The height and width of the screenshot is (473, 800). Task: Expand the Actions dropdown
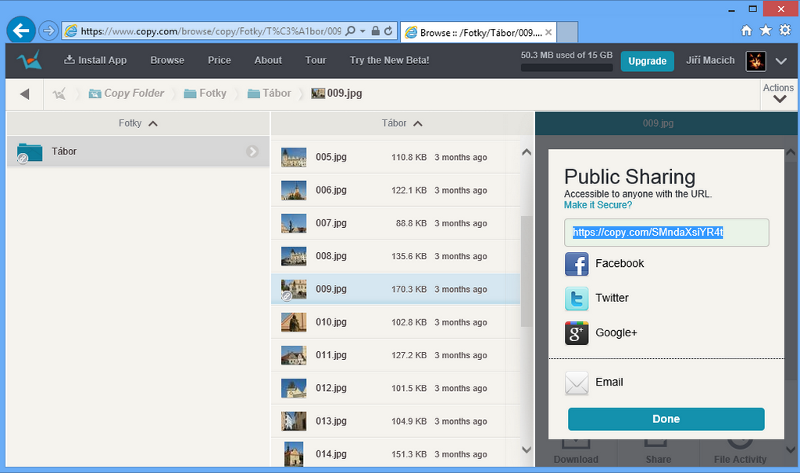coord(778,94)
